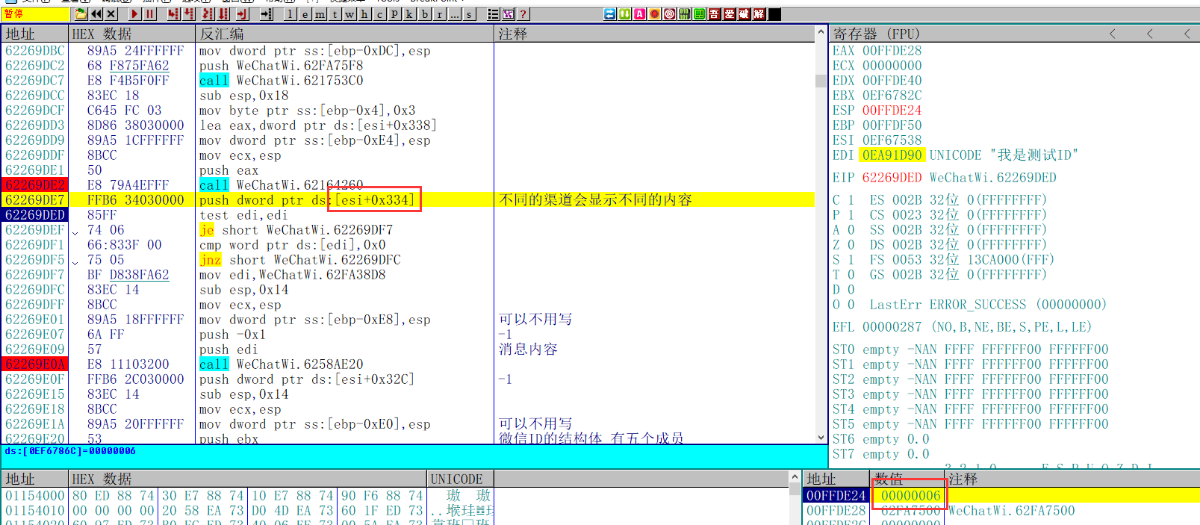Click the red '破' character icon
The image size is (1200, 525).
click(x=744, y=14)
